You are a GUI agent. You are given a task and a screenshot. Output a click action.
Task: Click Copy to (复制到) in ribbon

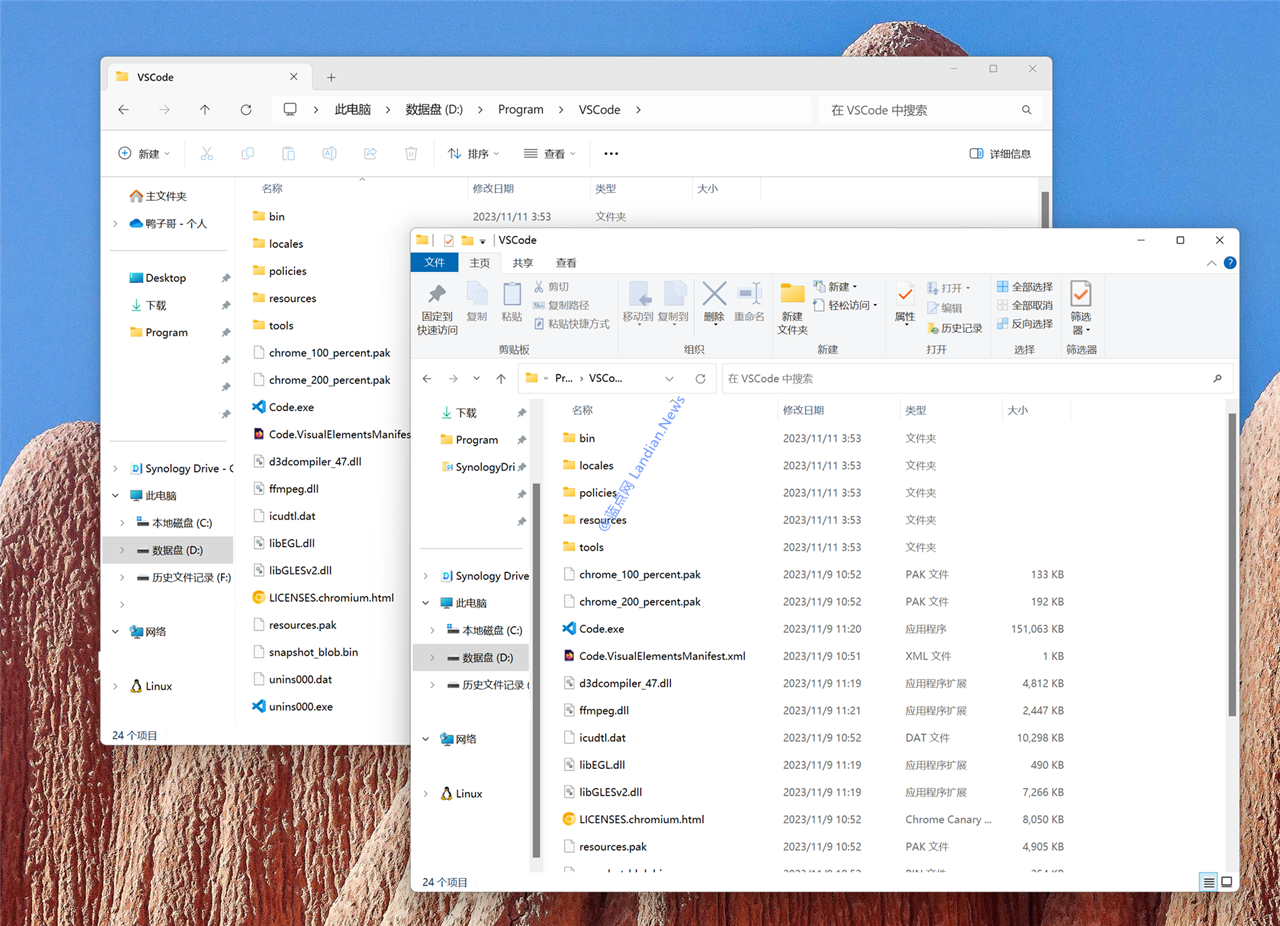[674, 303]
